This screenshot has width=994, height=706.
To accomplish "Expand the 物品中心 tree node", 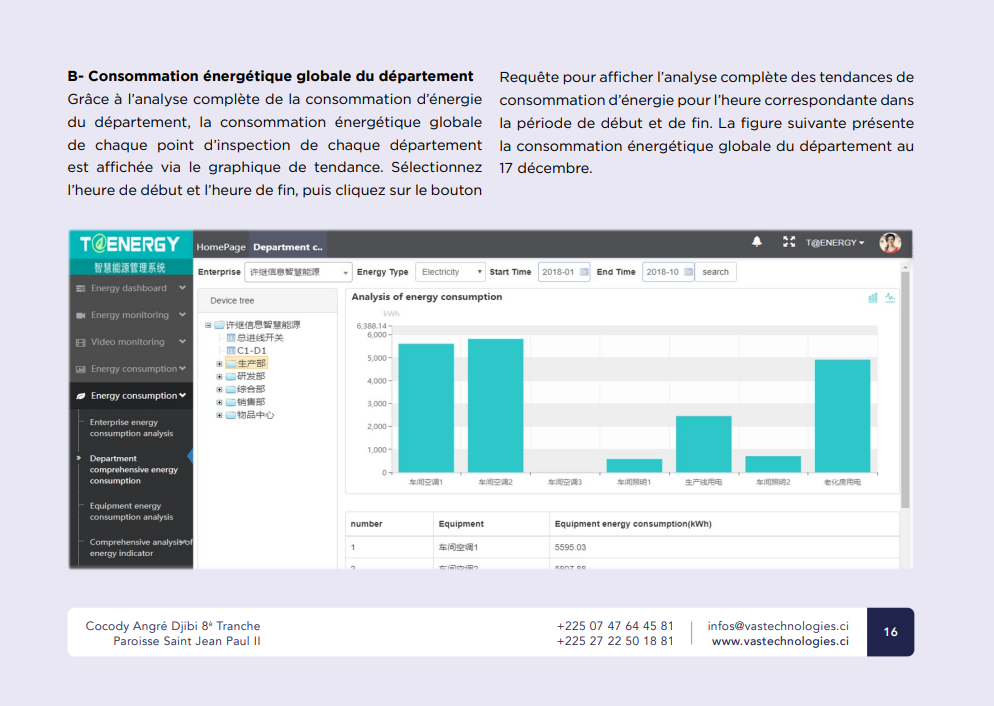I will click(219, 415).
